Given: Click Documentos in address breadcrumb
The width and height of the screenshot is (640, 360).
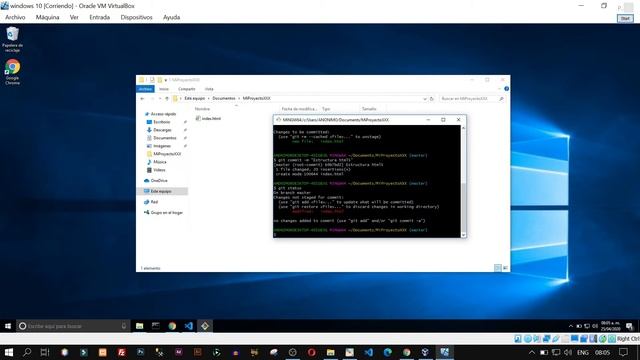Looking at the screenshot, I should (224, 98).
